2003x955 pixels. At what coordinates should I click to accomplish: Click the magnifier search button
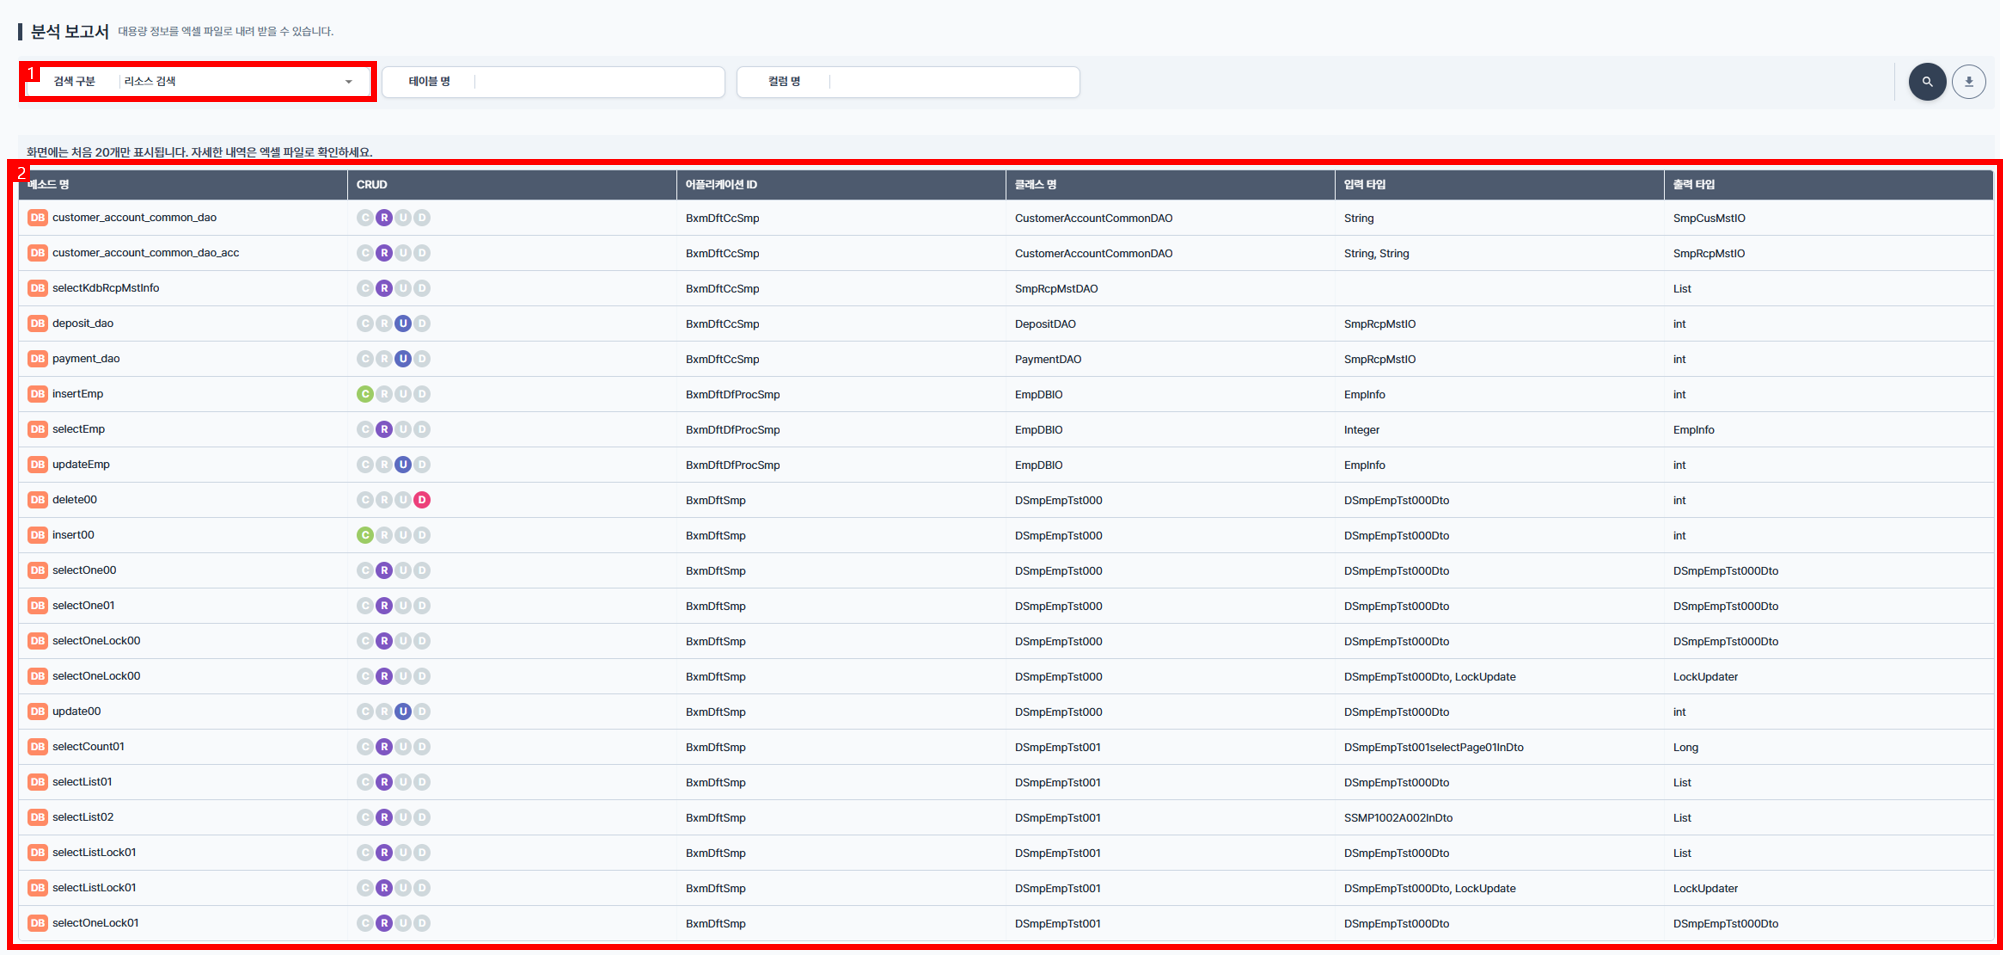pyautogui.click(x=1927, y=82)
